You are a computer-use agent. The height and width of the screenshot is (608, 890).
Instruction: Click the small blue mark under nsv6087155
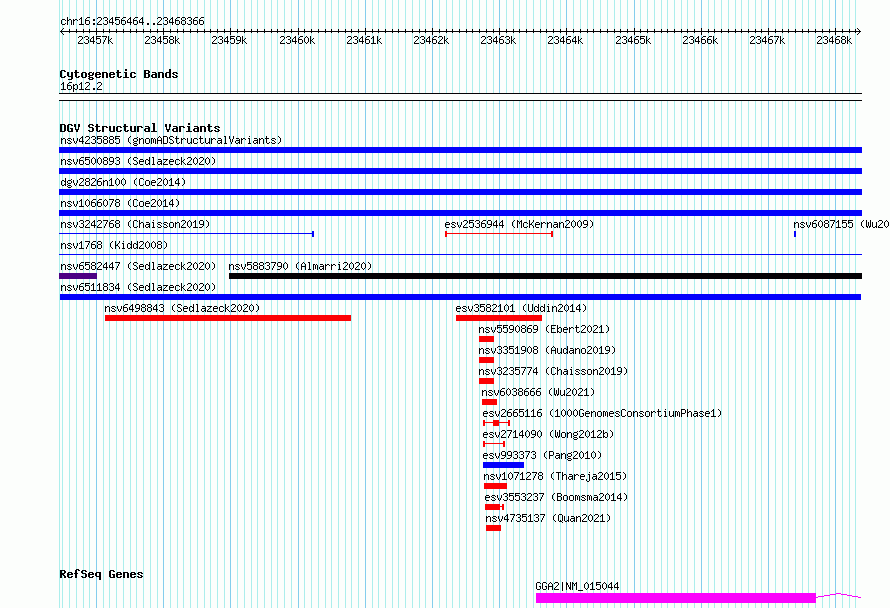[x=795, y=234]
